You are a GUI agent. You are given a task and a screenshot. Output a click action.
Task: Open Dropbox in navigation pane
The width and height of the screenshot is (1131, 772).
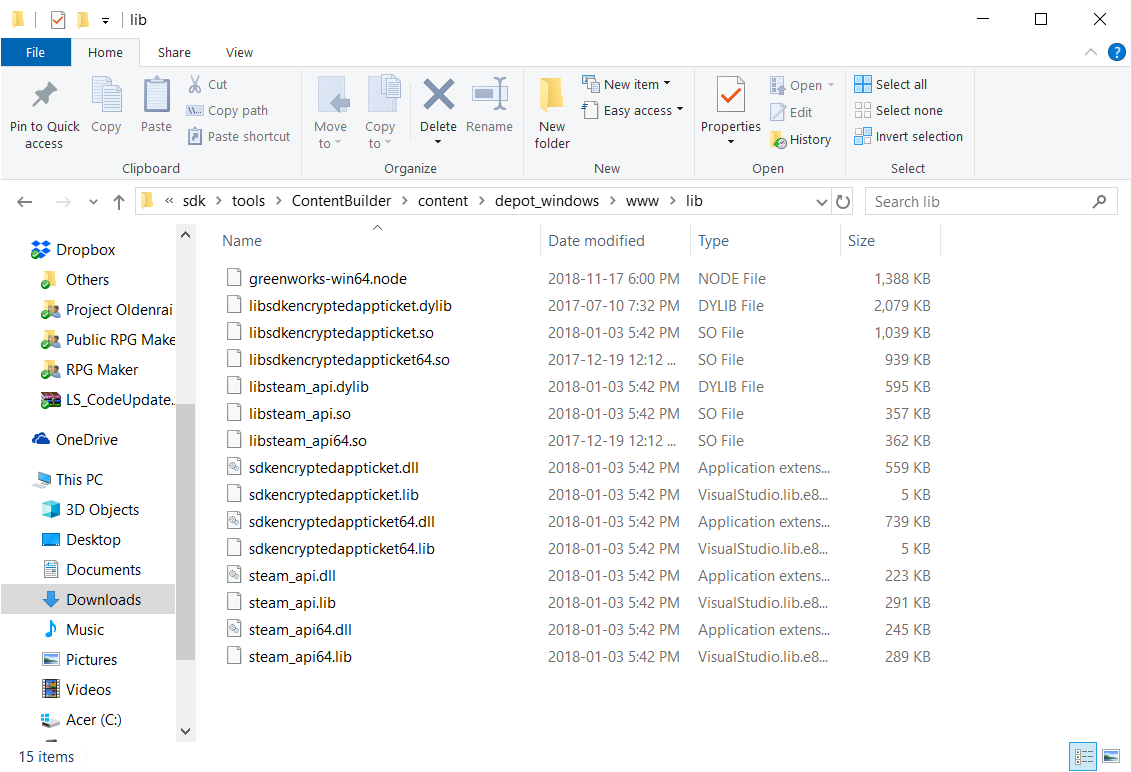click(72, 250)
